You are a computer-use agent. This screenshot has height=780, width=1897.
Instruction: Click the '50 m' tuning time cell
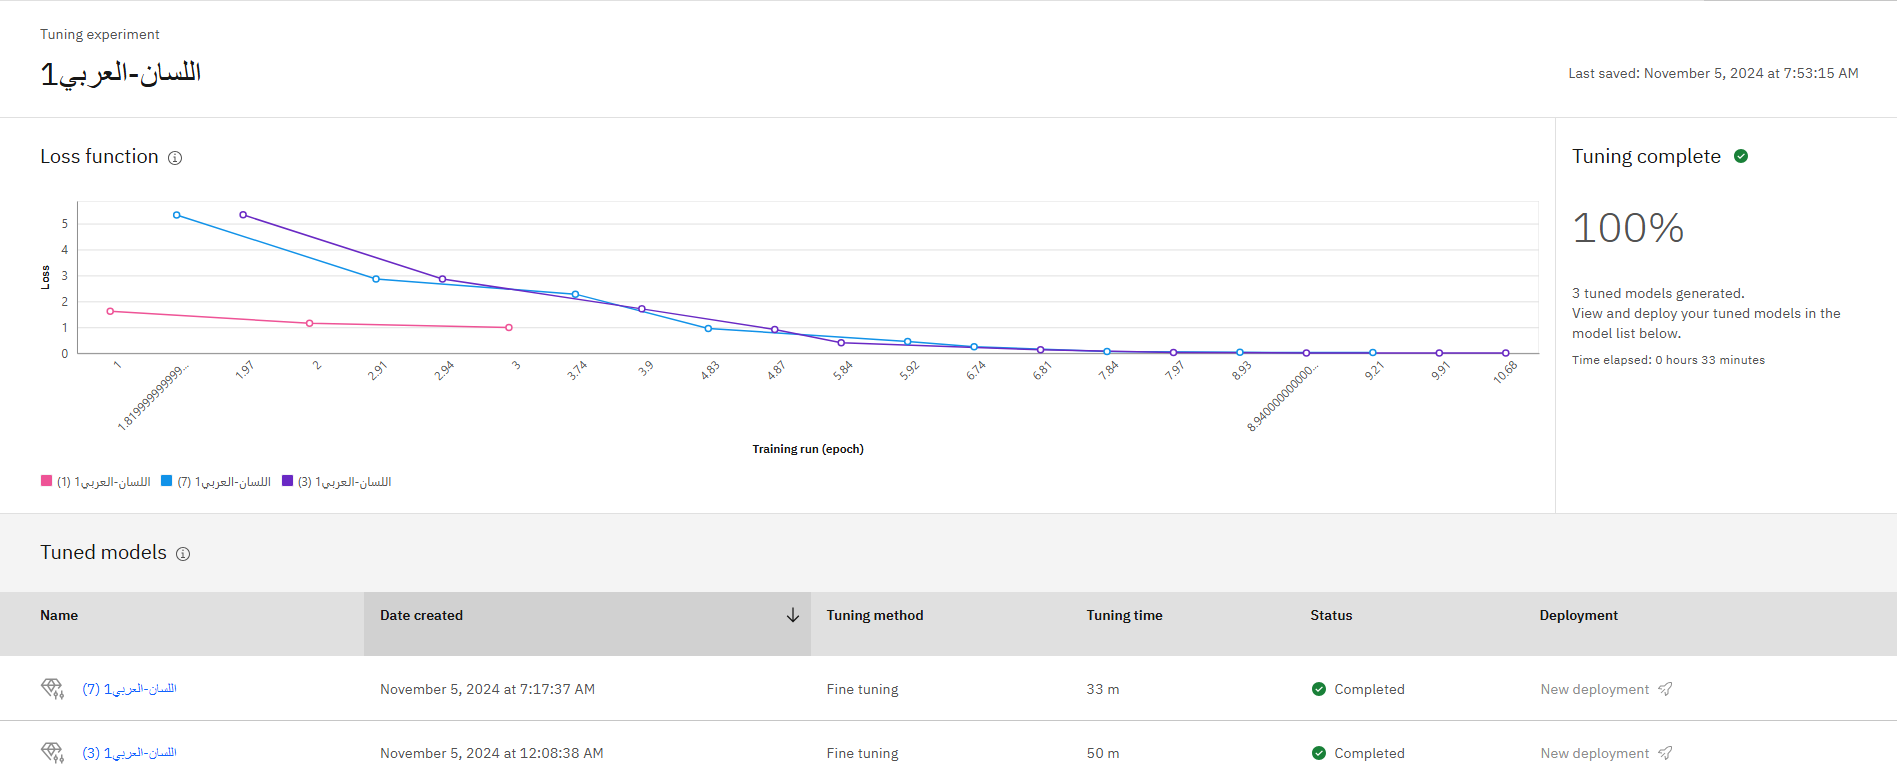(x=1103, y=753)
